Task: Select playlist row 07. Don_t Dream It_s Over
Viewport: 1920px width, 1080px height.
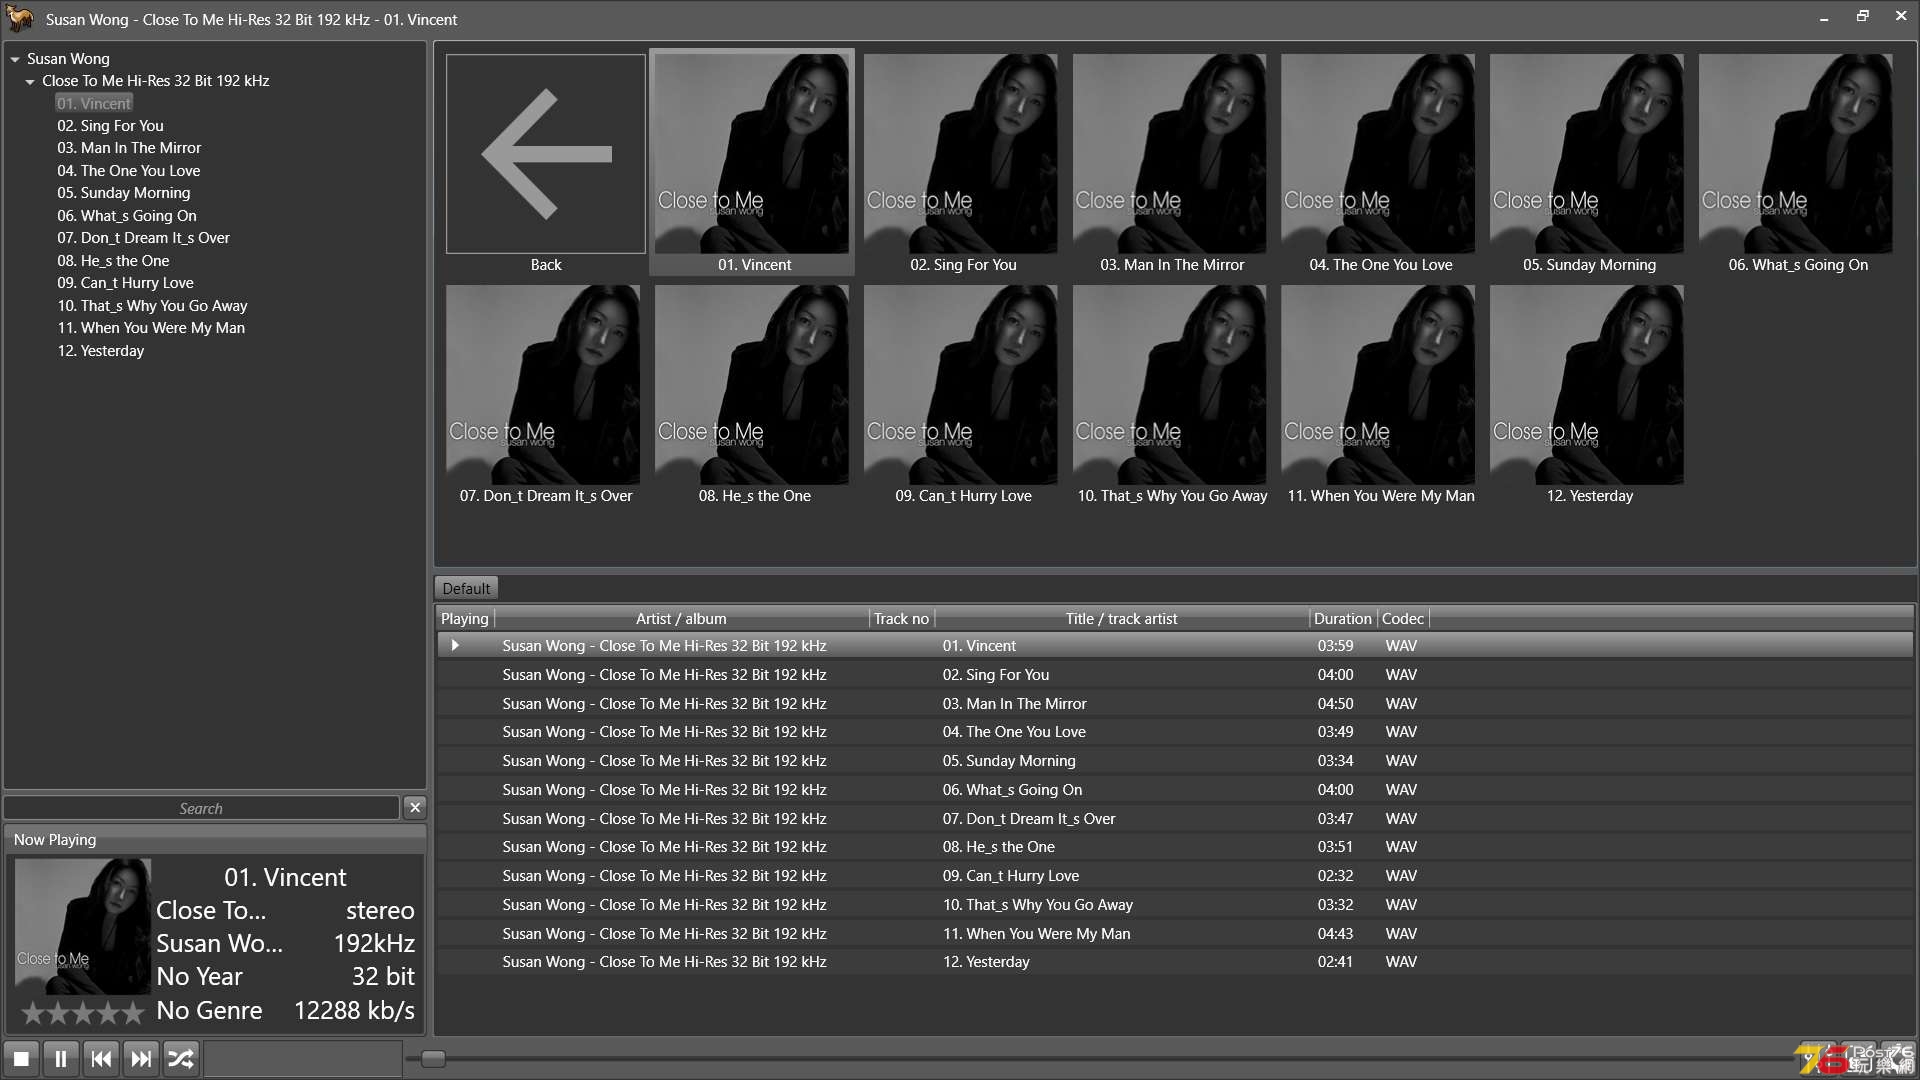Action: 1175,819
